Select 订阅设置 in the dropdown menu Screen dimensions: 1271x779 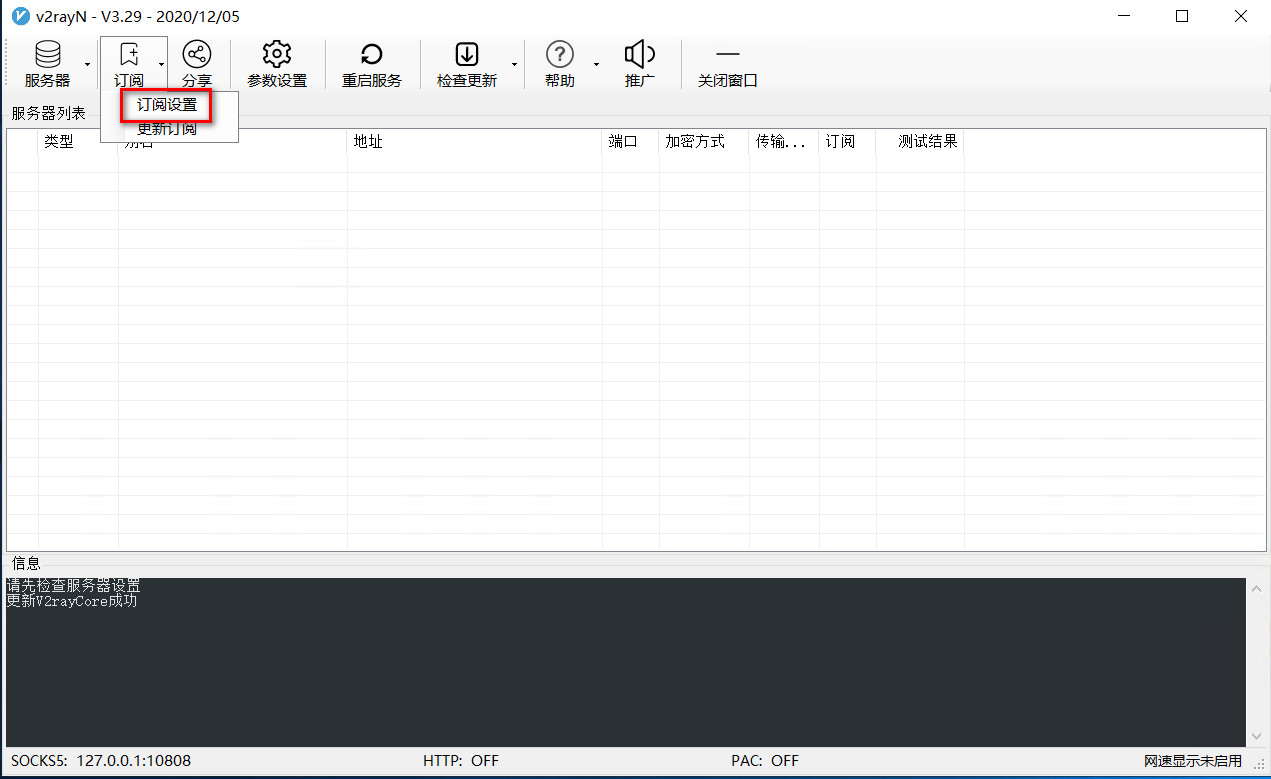167,105
